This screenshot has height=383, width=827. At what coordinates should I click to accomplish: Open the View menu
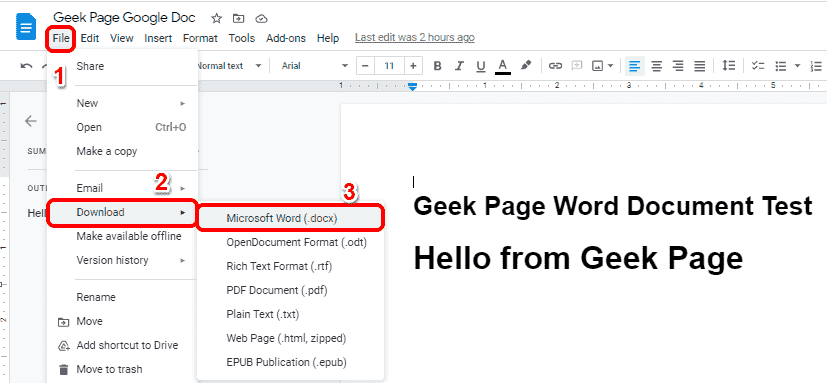click(122, 38)
